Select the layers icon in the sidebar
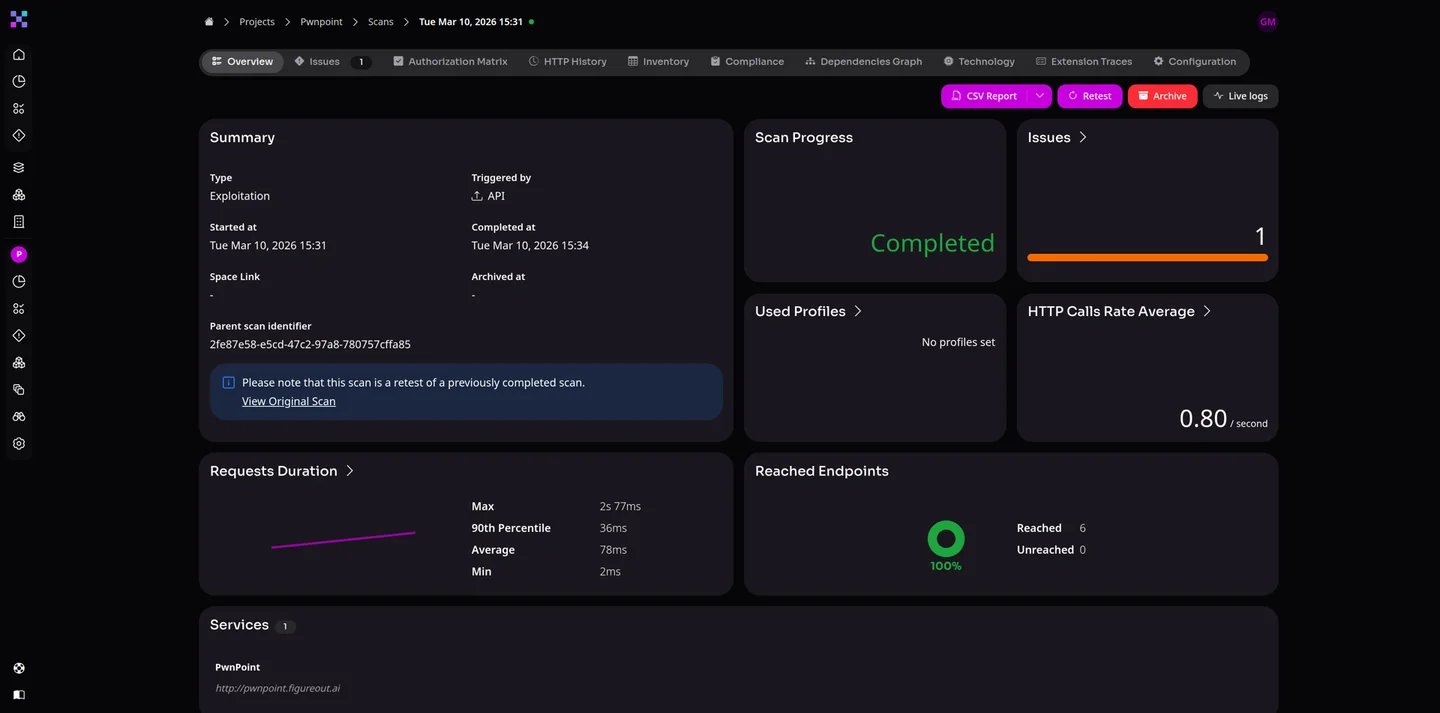Screen dimensions: 1440x713 [18, 167]
